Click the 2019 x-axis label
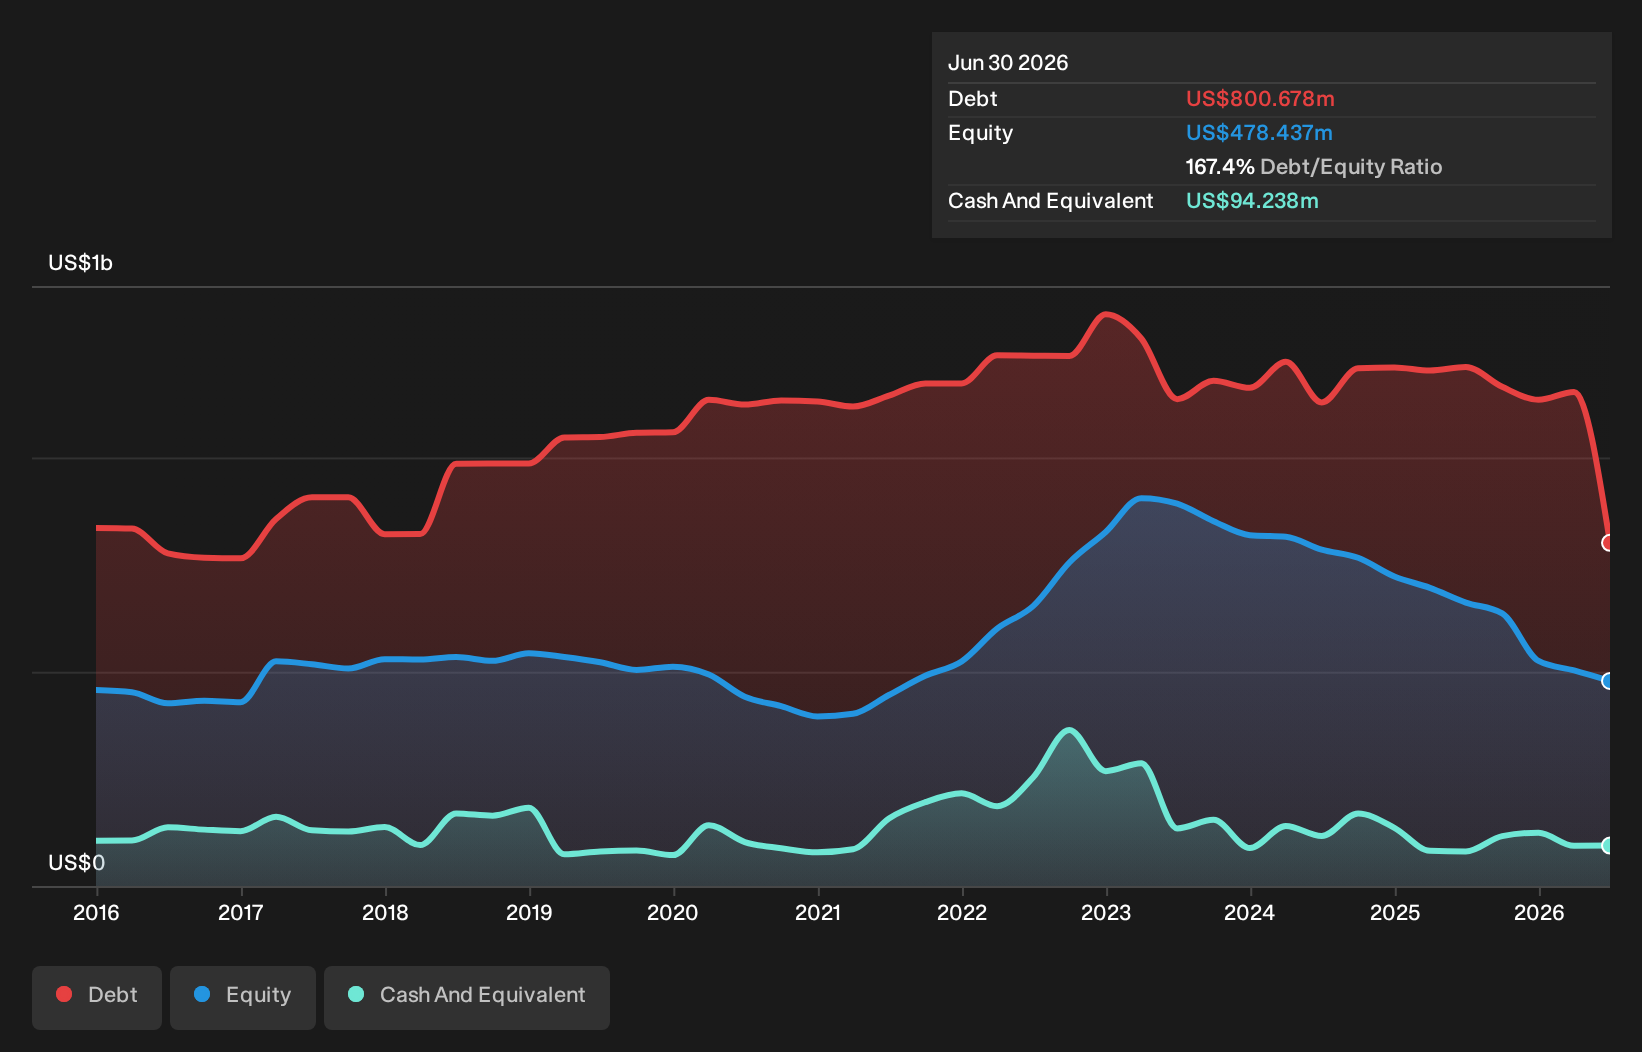This screenshot has height=1052, width=1642. [529, 912]
